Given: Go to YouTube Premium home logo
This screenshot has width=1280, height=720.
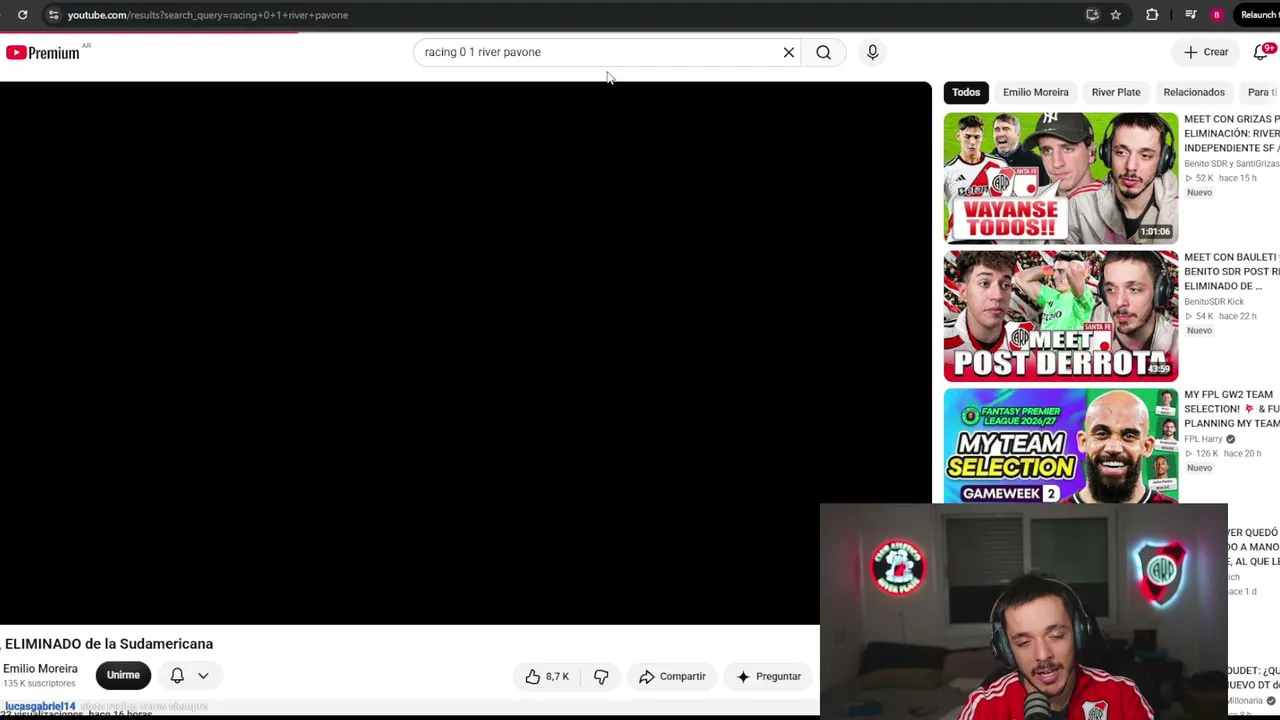Looking at the screenshot, I should pos(43,52).
